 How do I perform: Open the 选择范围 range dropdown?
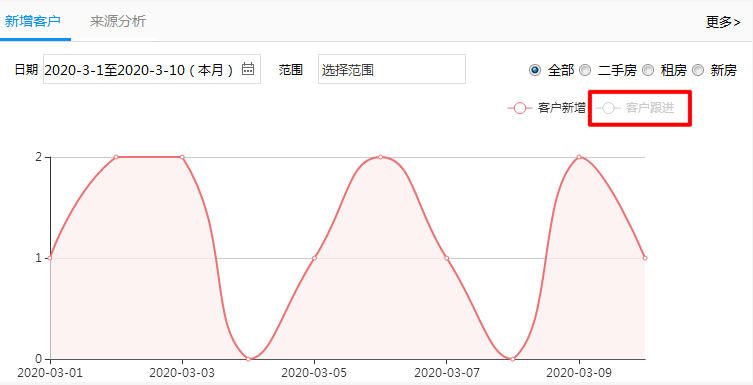[x=392, y=69]
